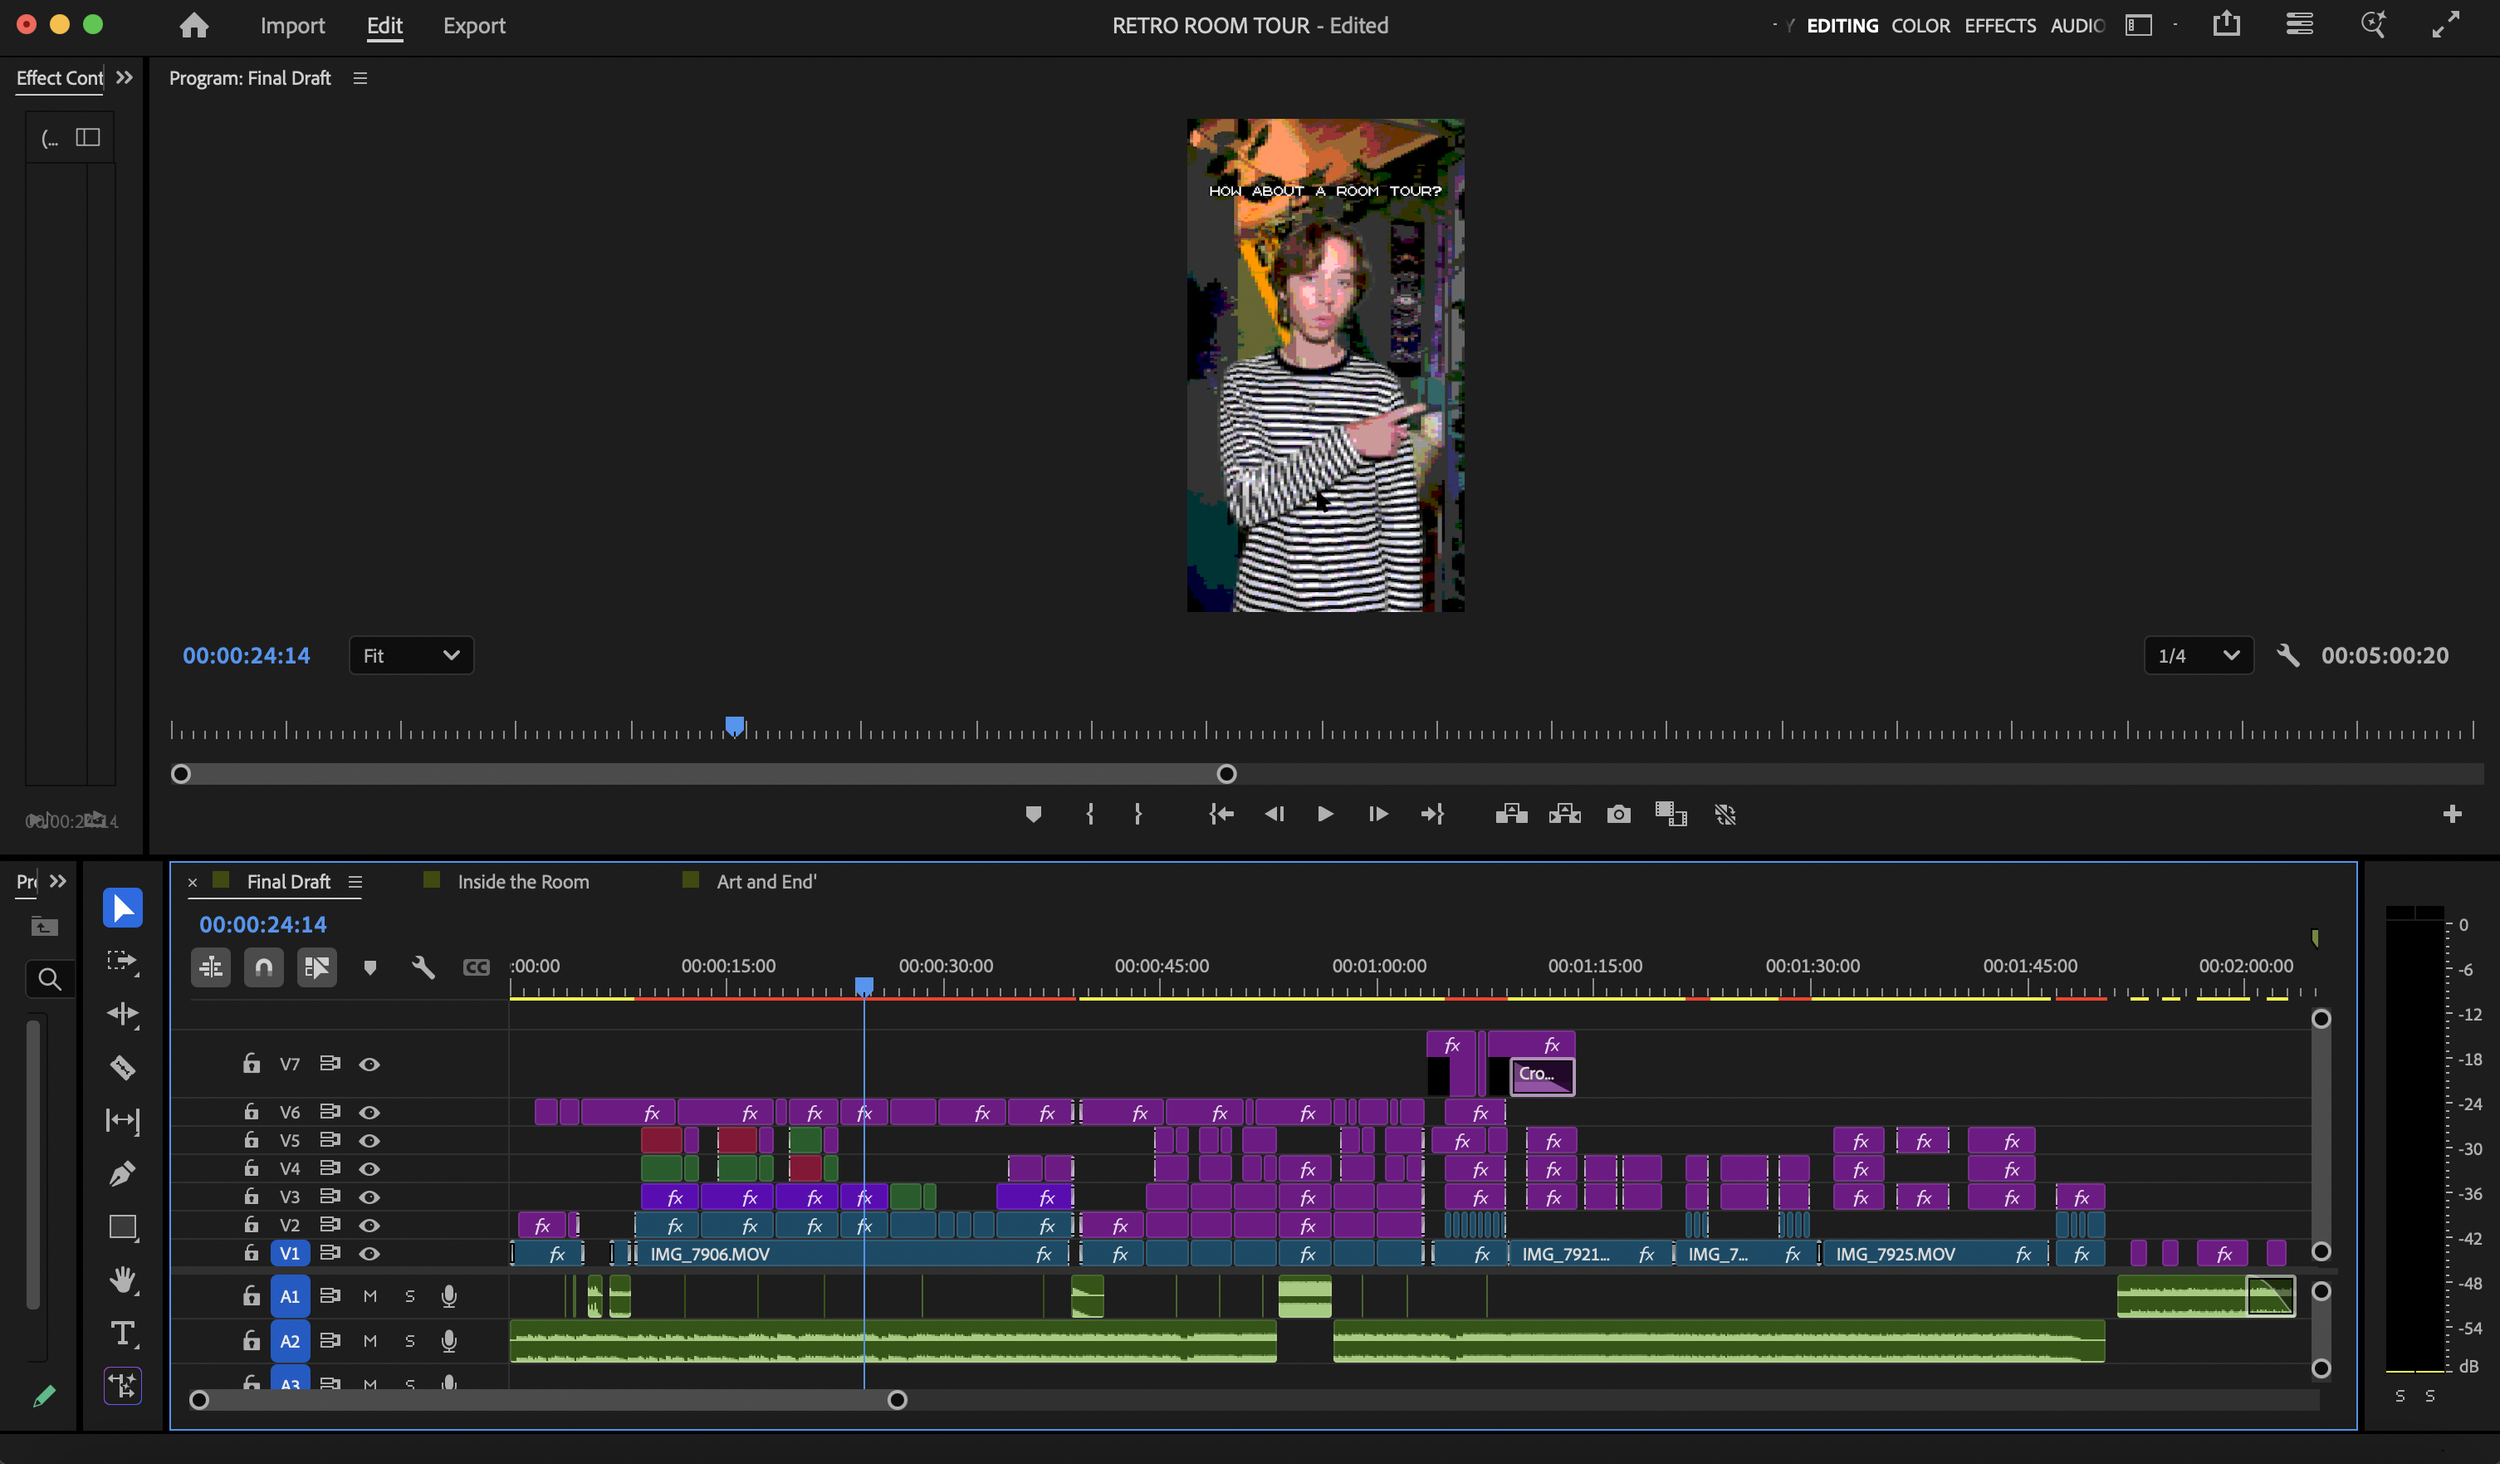Switch to Inside the Room sequence tab
Image resolution: width=2500 pixels, height=1464 pixels.
click(x=522, y=882)
